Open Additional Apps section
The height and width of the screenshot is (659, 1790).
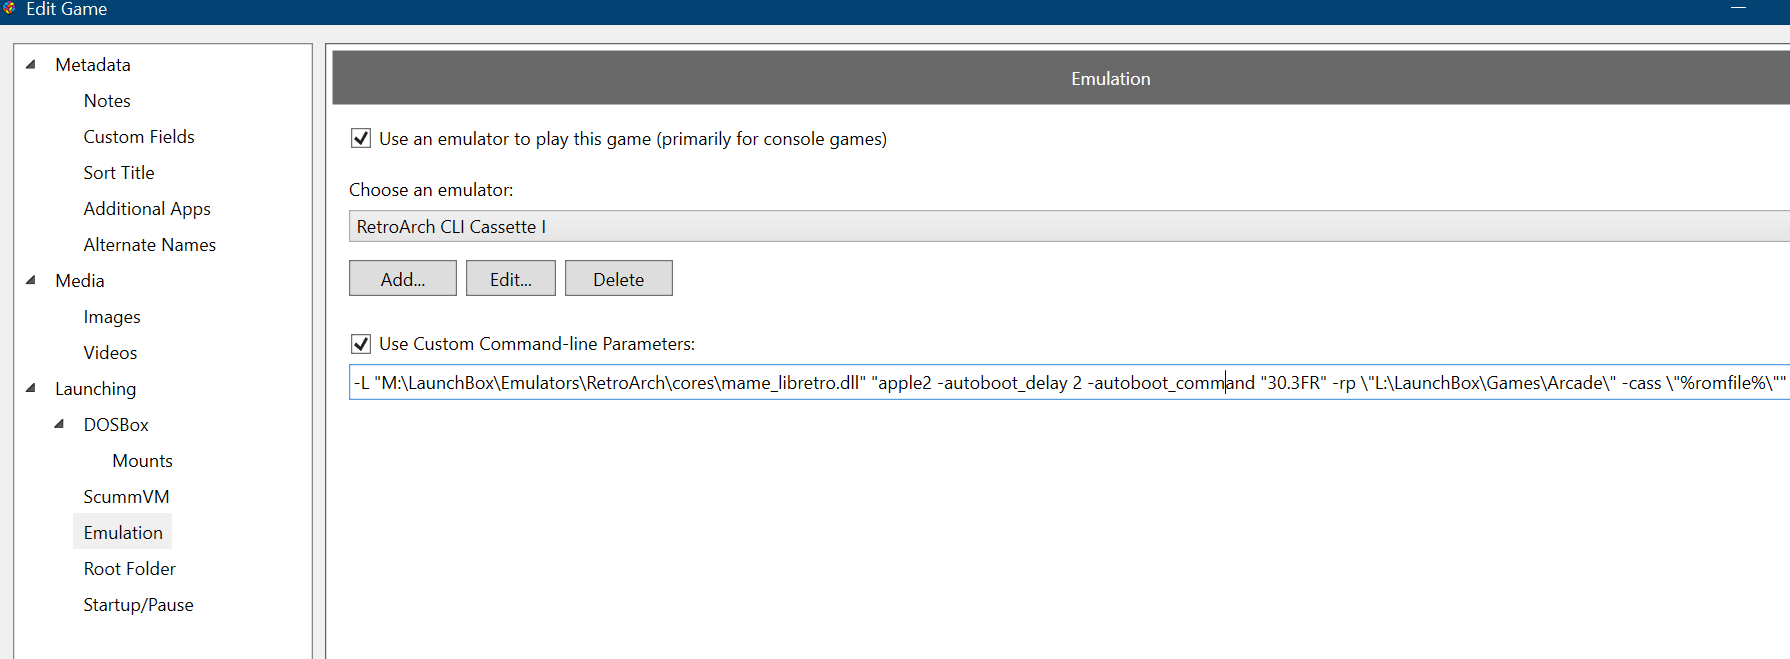147,209
